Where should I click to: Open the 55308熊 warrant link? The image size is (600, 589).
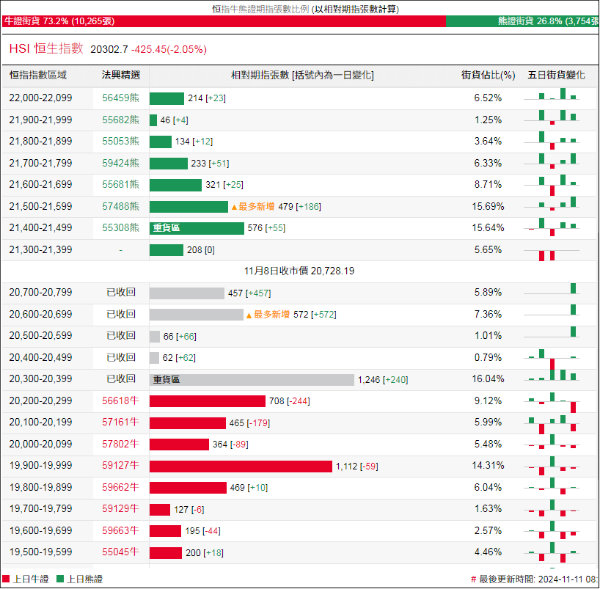pyautogui.click(x=121, y=228)
